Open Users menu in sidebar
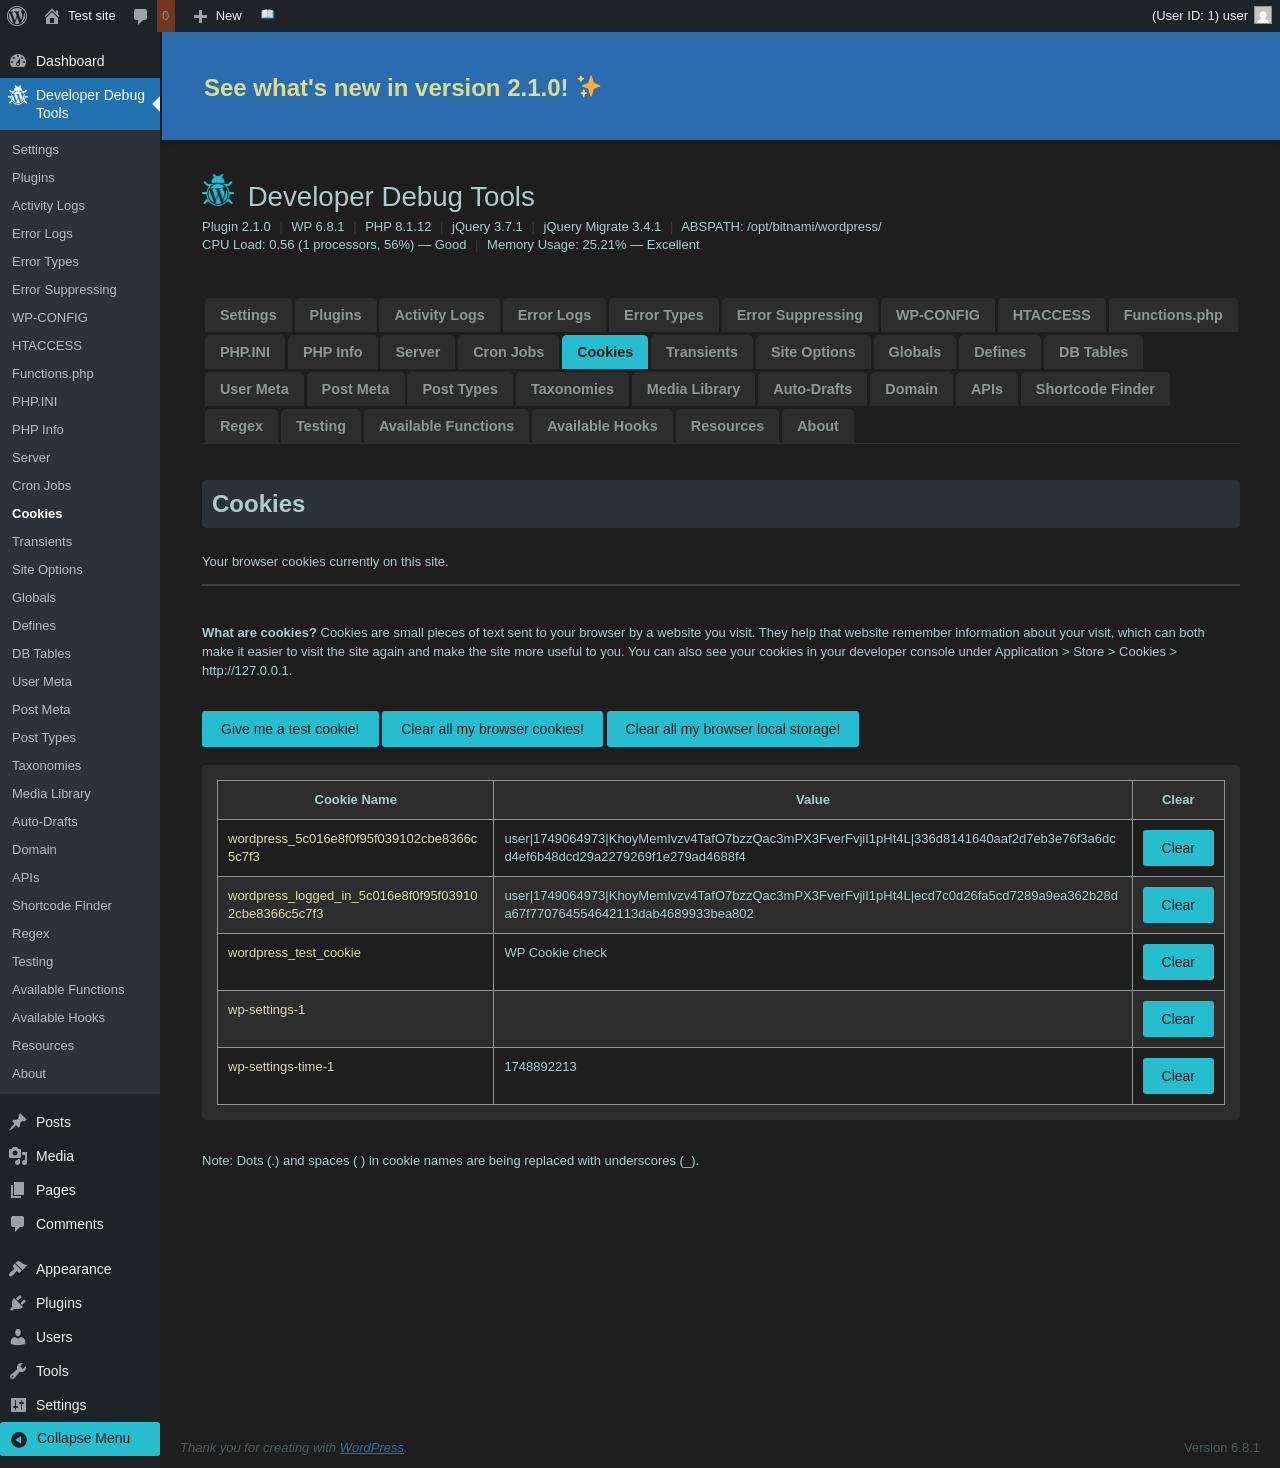The height and width of the screenshot is (1468, 1280). (54, 1337)
